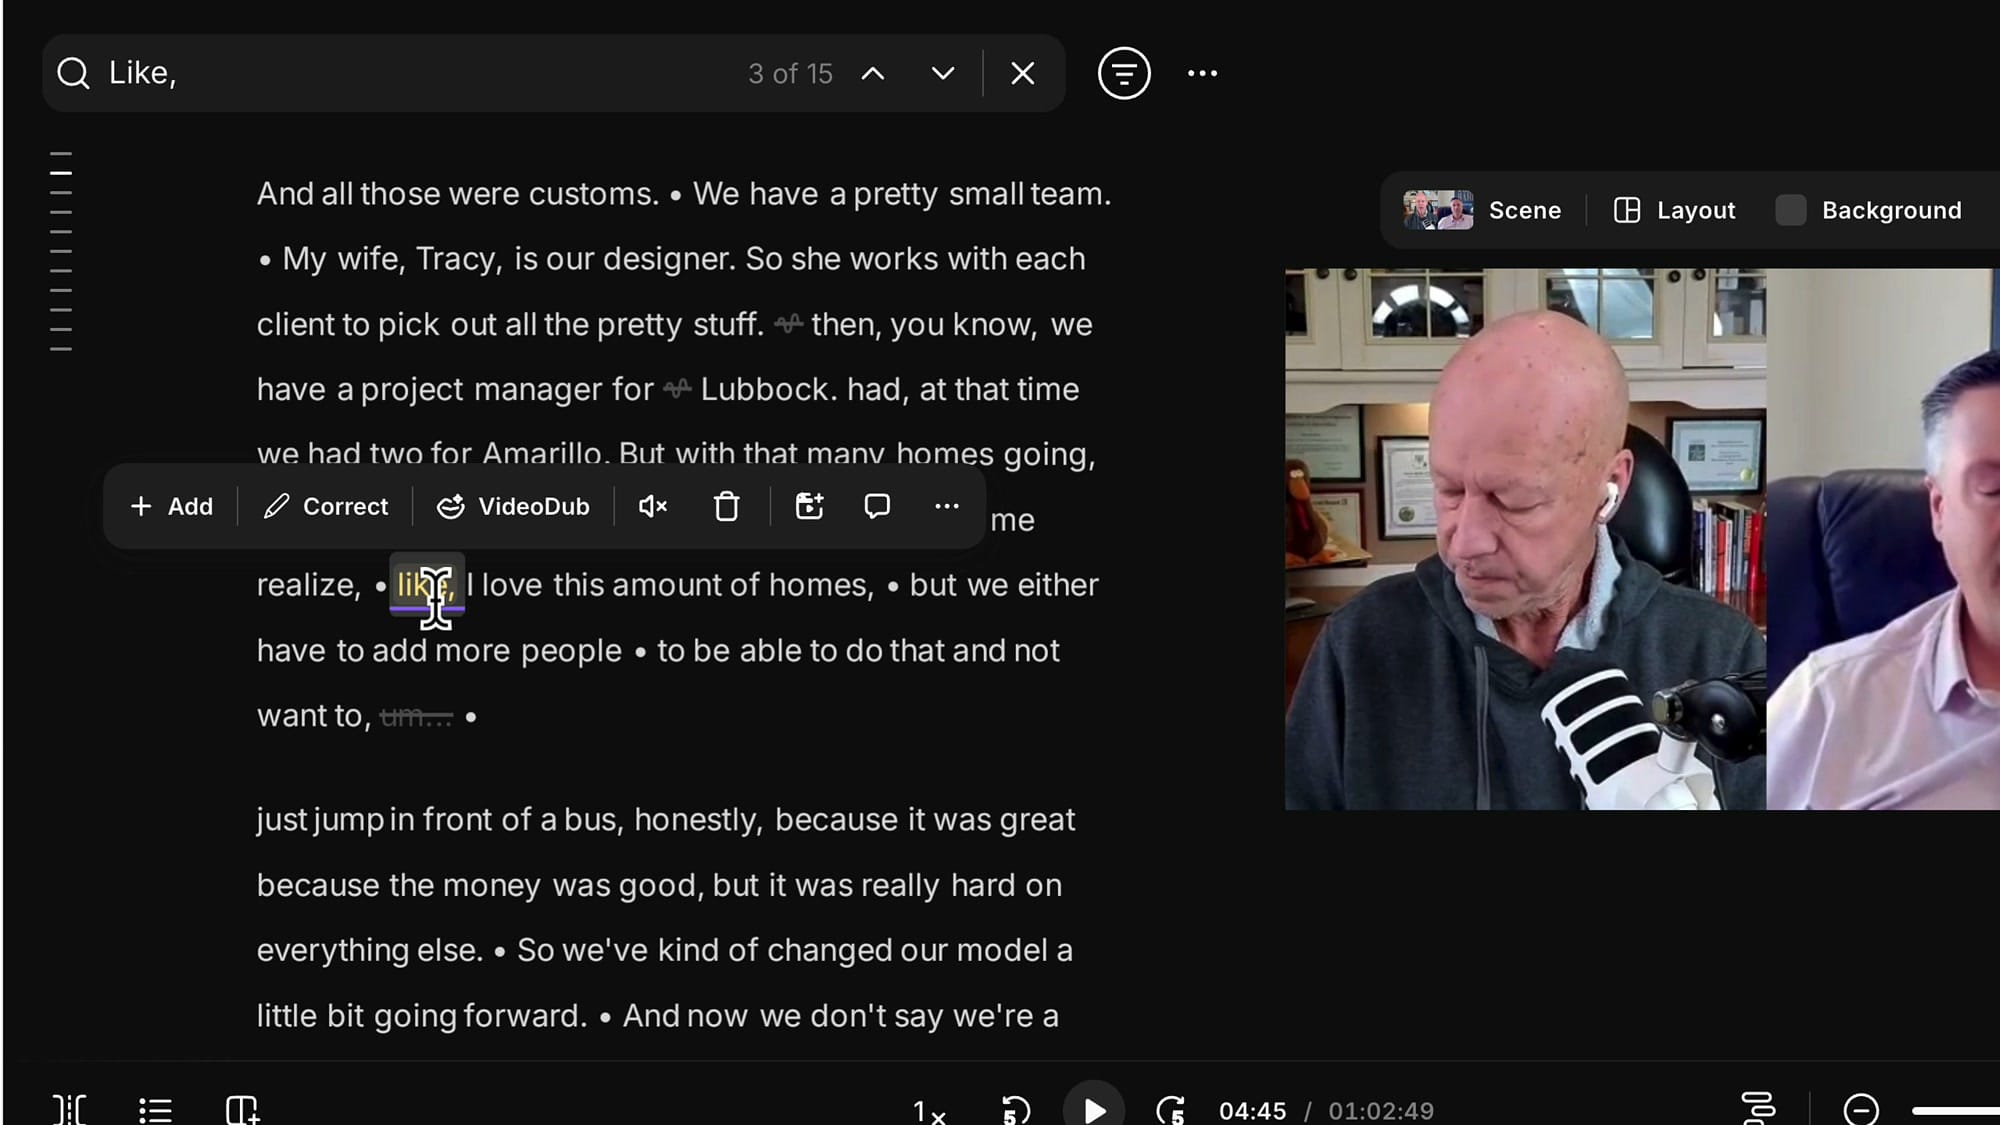Image resolution: width=2000 pixels, height=1125 pixels.
Task: Open the search filter options icon
Action: pos(1124,73)
